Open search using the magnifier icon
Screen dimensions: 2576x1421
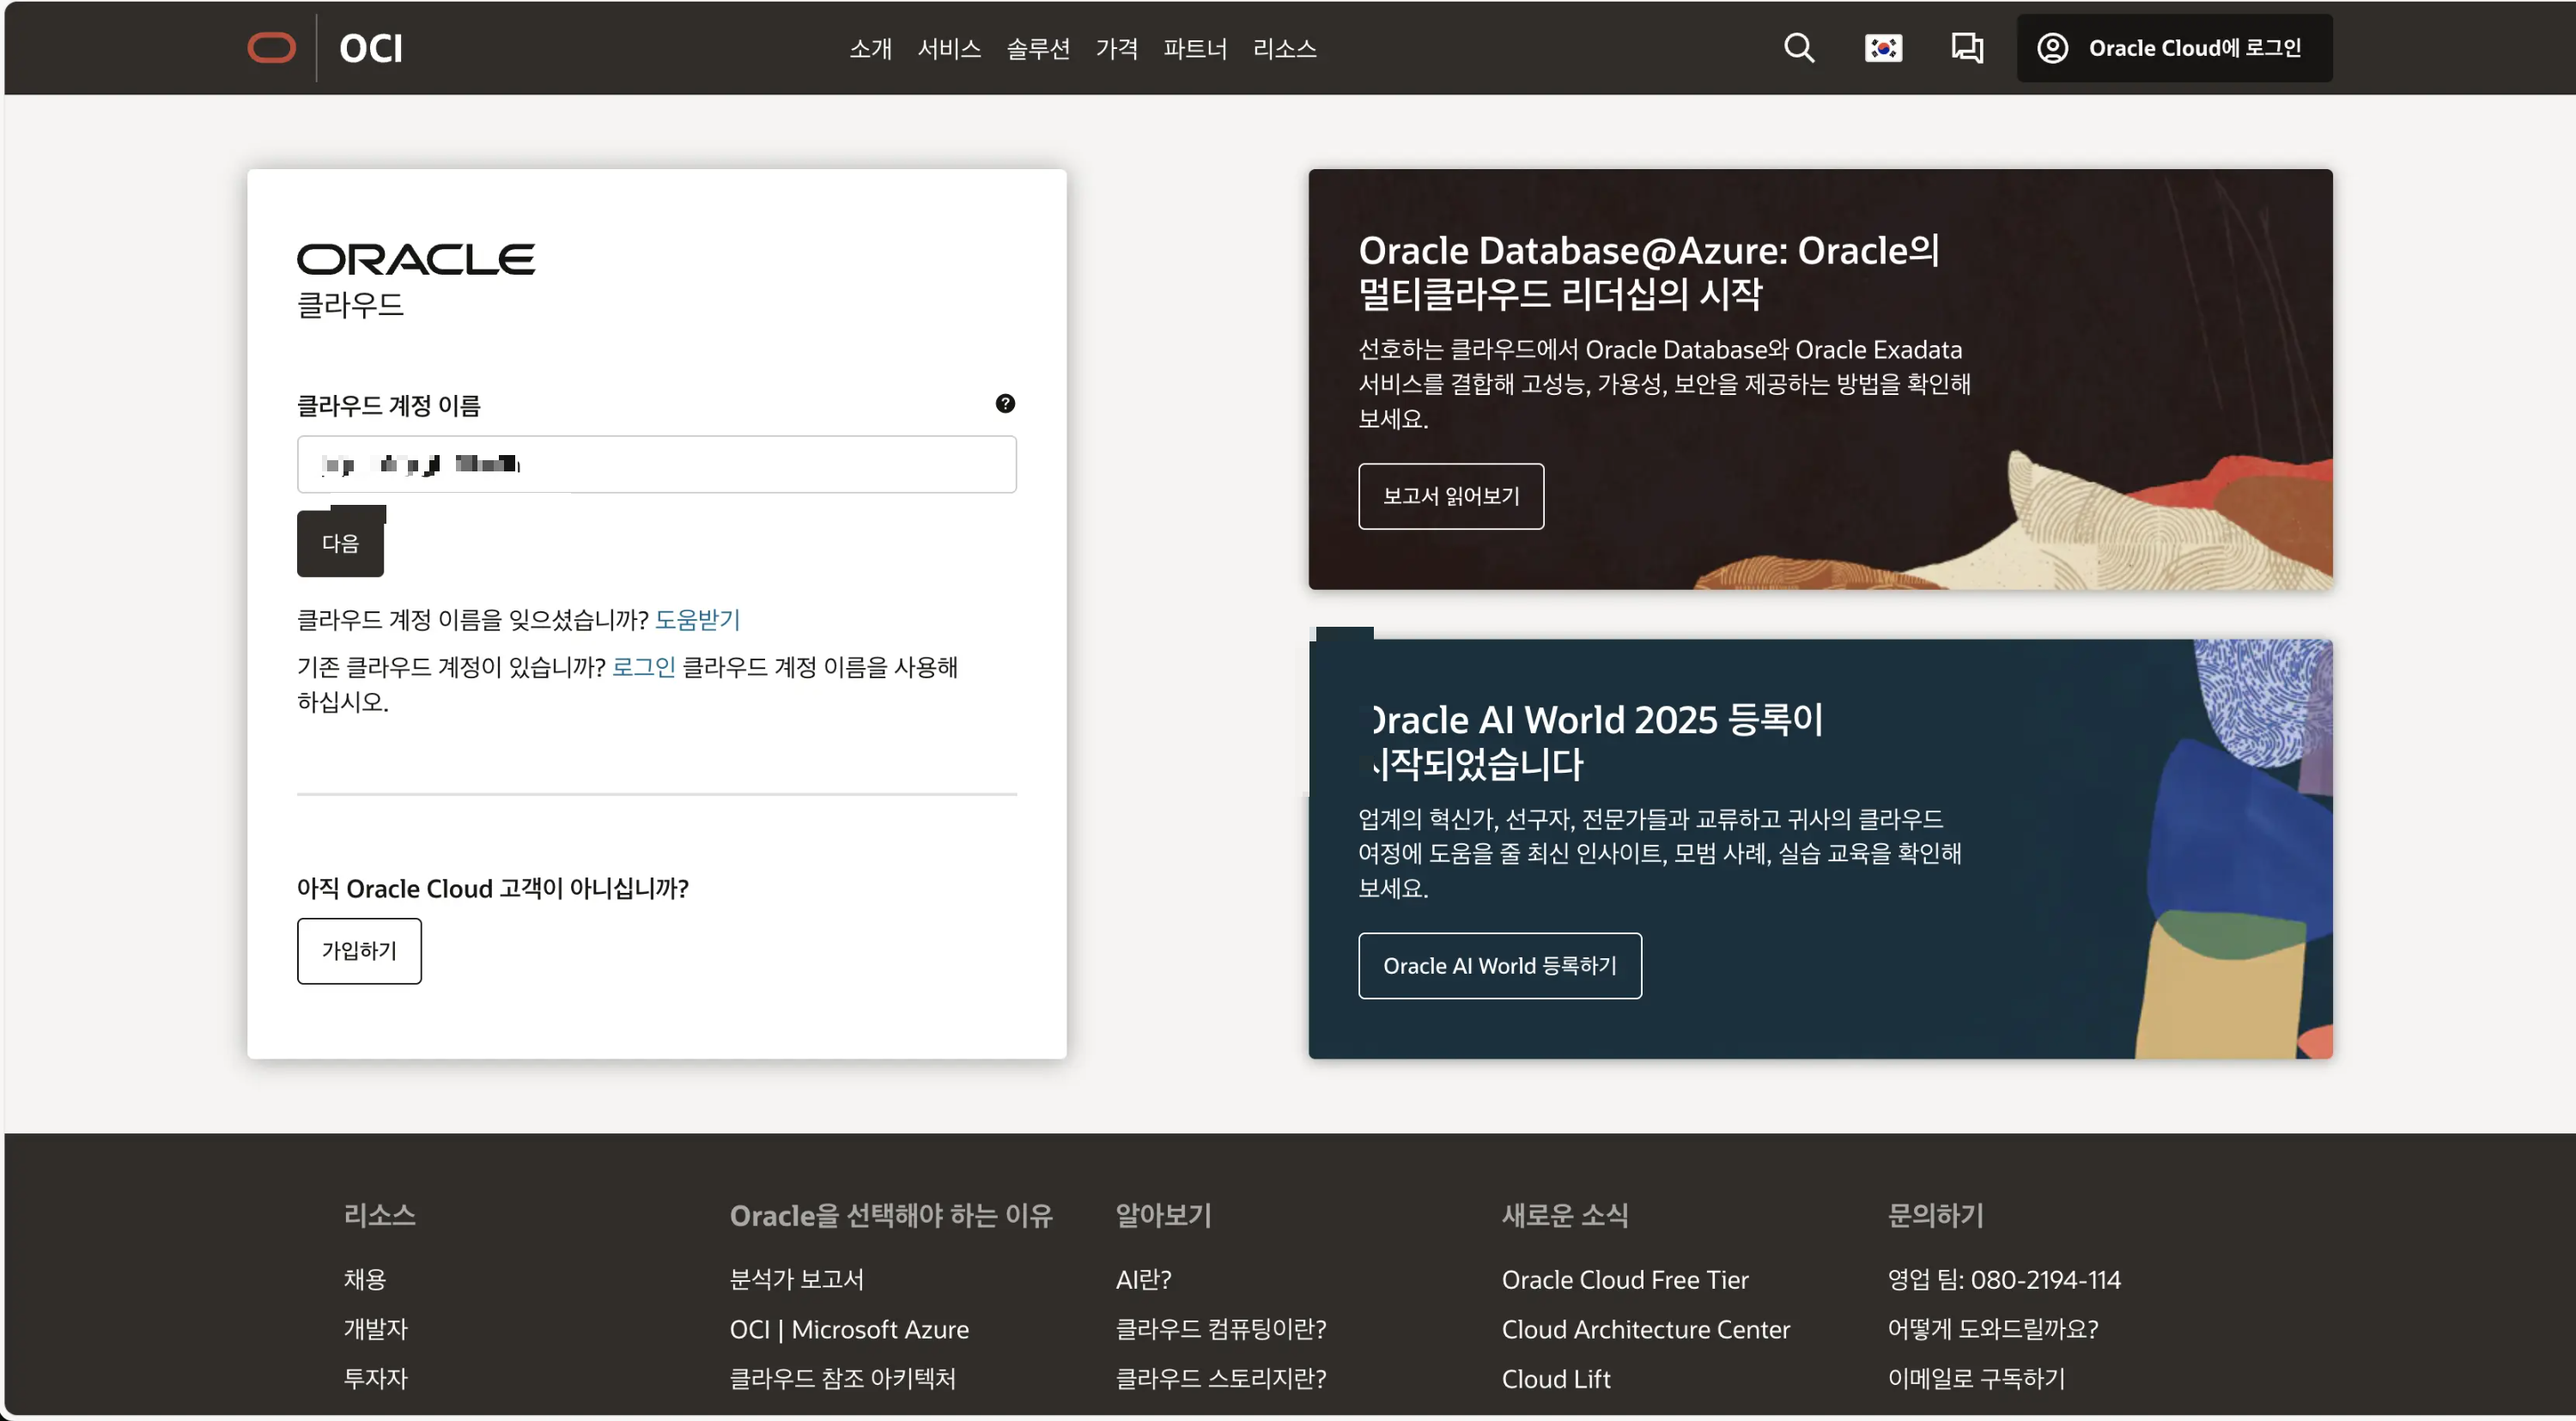click(1799, 48)
